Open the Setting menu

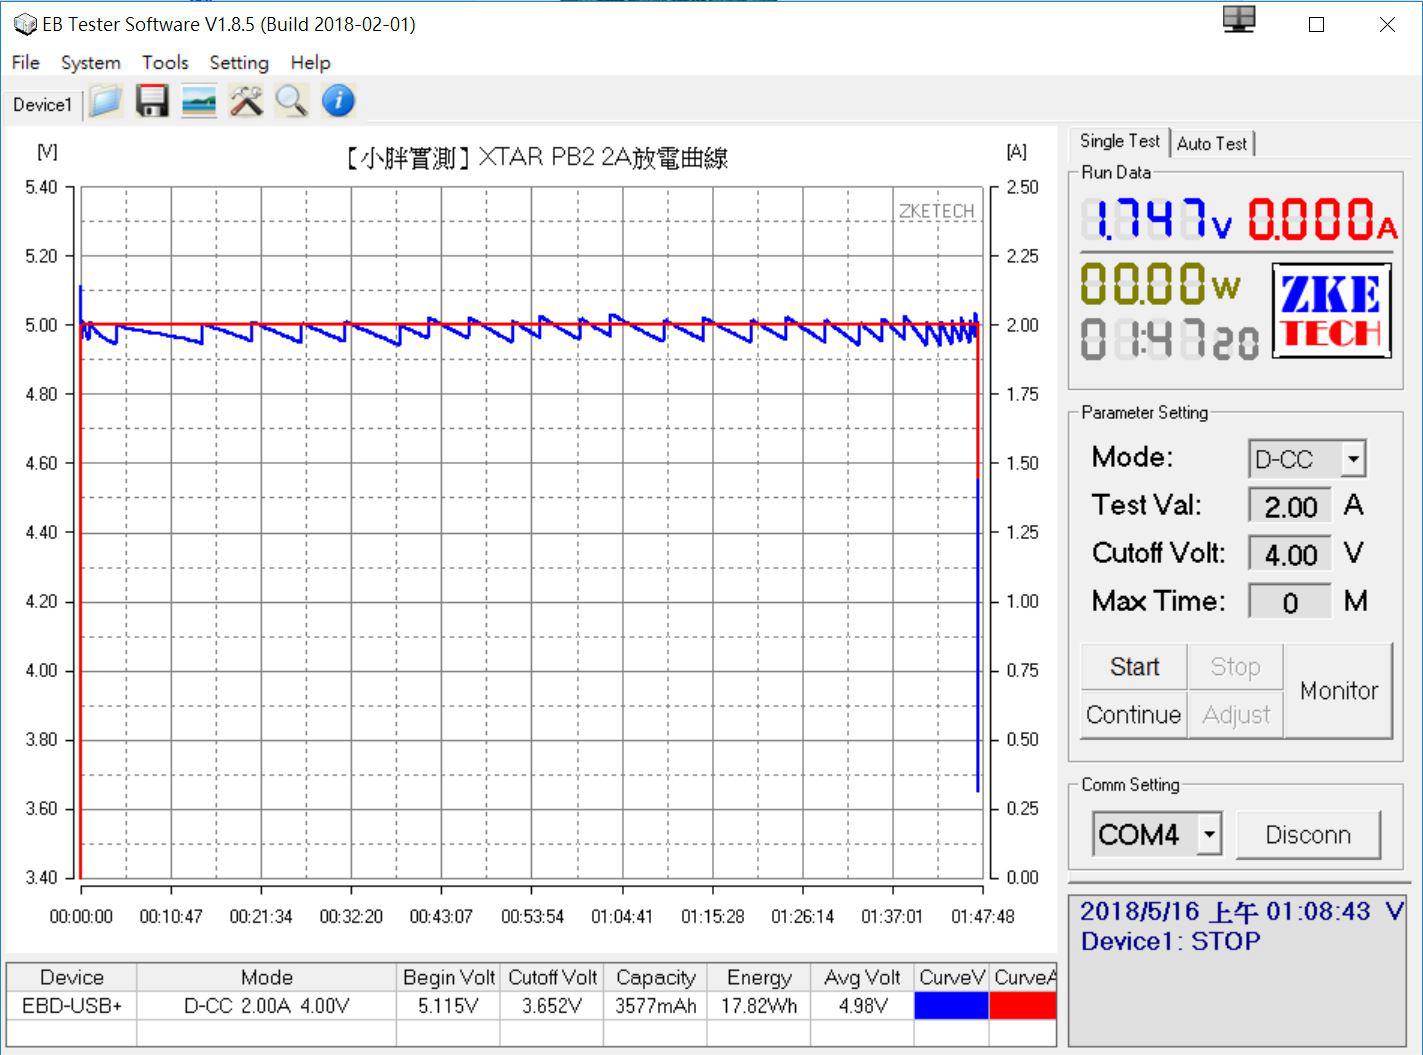tap(239, 62)
